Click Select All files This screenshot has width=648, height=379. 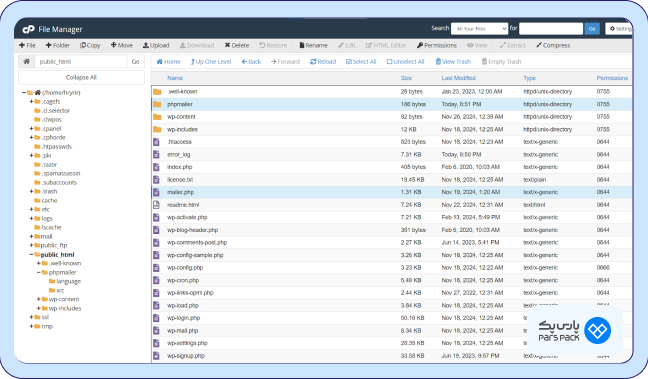[361, 62]
